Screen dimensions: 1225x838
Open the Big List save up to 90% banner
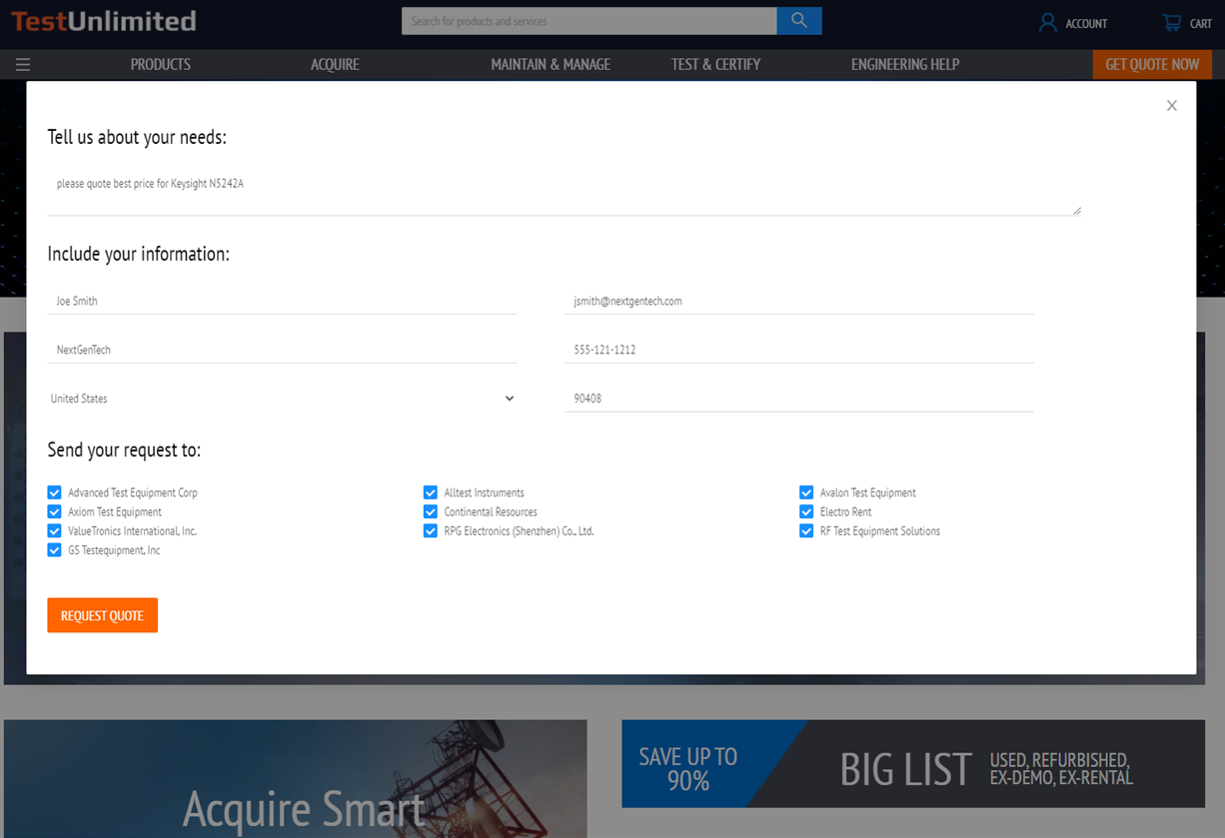tap(913, 764)
